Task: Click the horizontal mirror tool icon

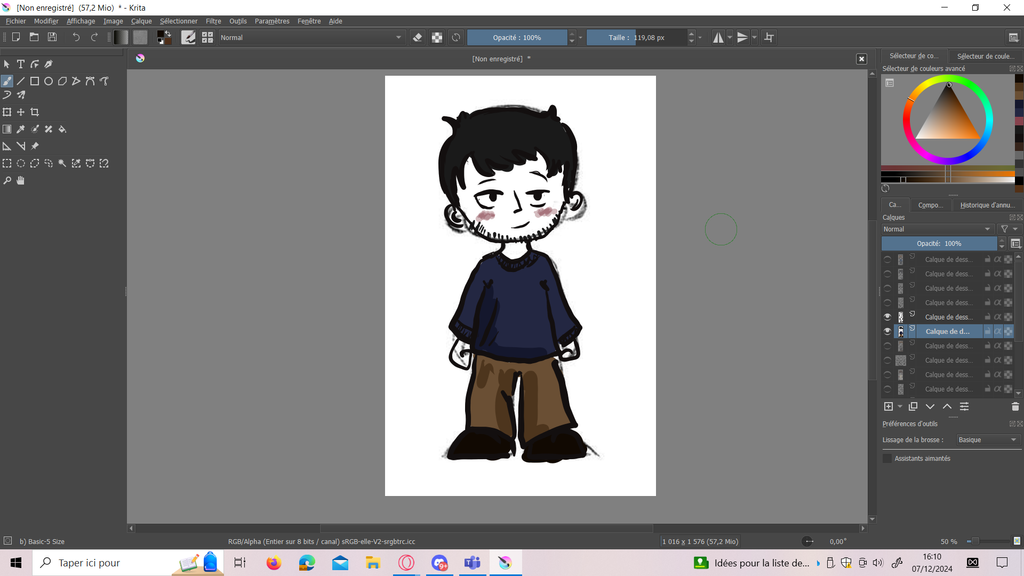Action: tap(718, 37)
